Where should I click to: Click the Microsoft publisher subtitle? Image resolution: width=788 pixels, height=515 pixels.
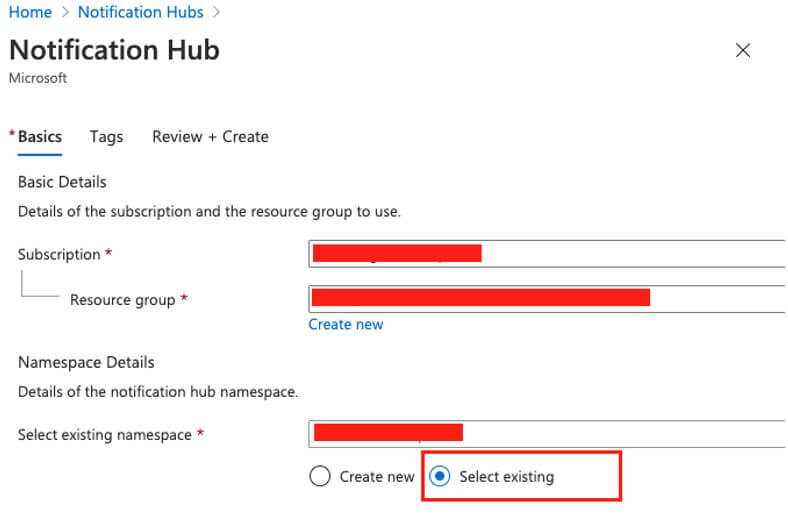[37, 78]
